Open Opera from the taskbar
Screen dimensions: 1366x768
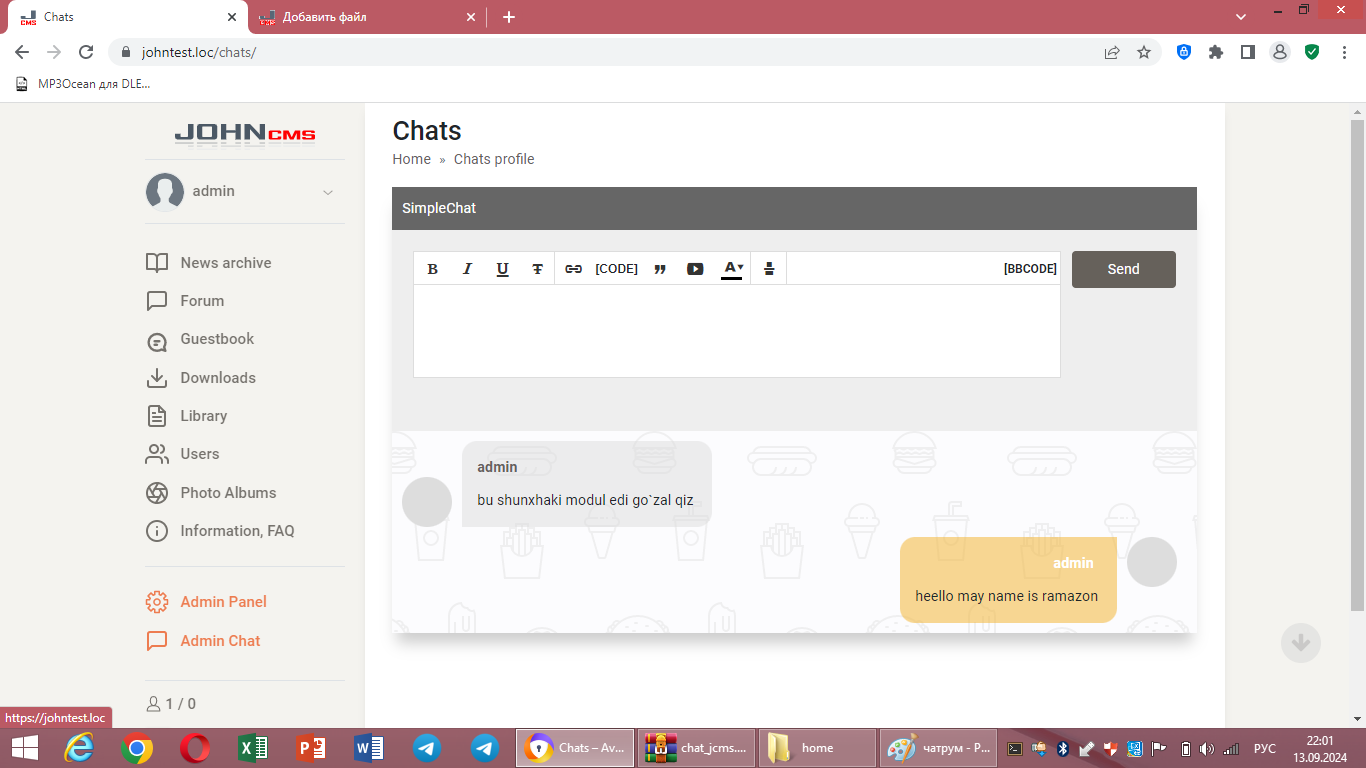[195, 748]
